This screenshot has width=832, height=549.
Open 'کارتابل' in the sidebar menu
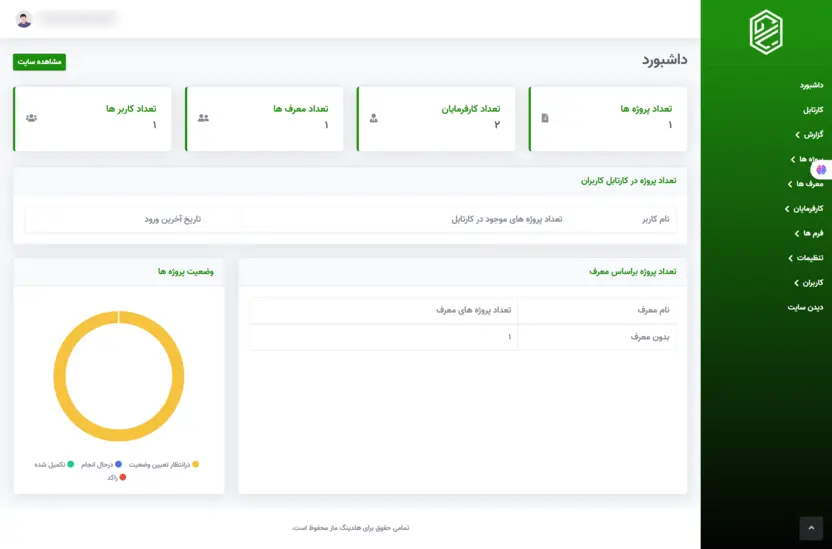point(812,110)
